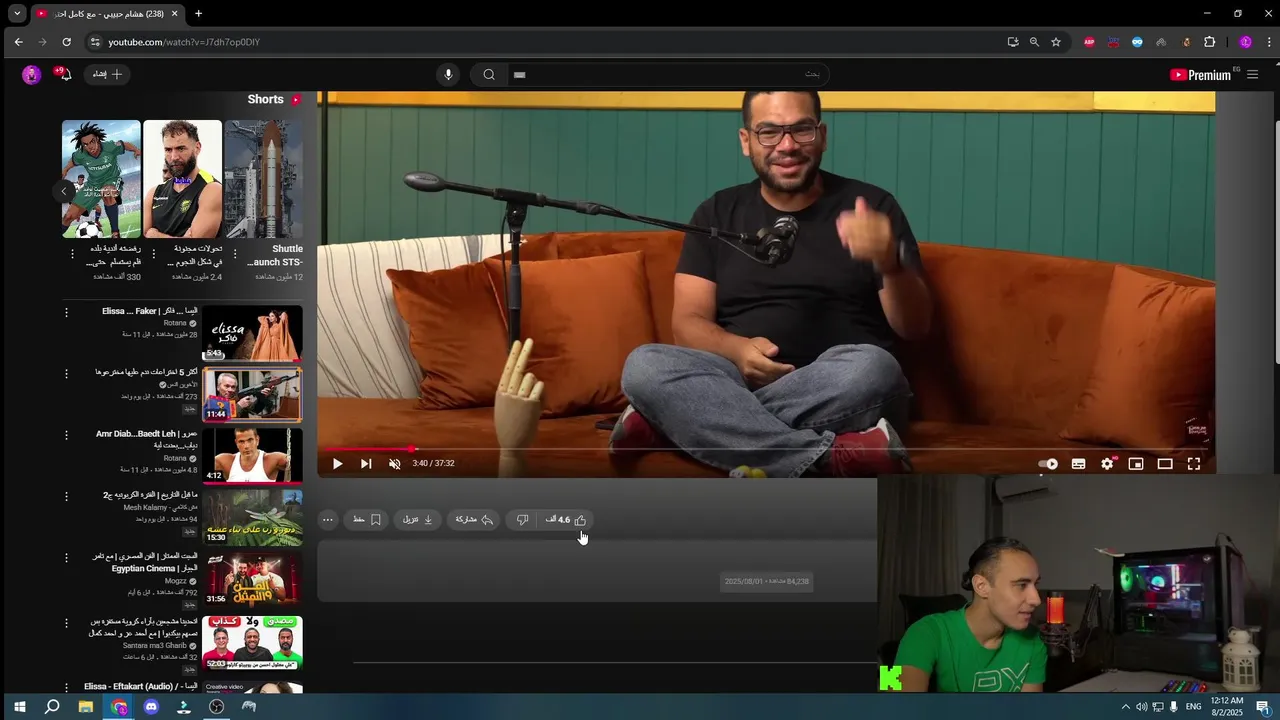The image size is (1280, 720).
Task: Open Elissa Faker video thumbnail
Action: click(x=252, y=333)
